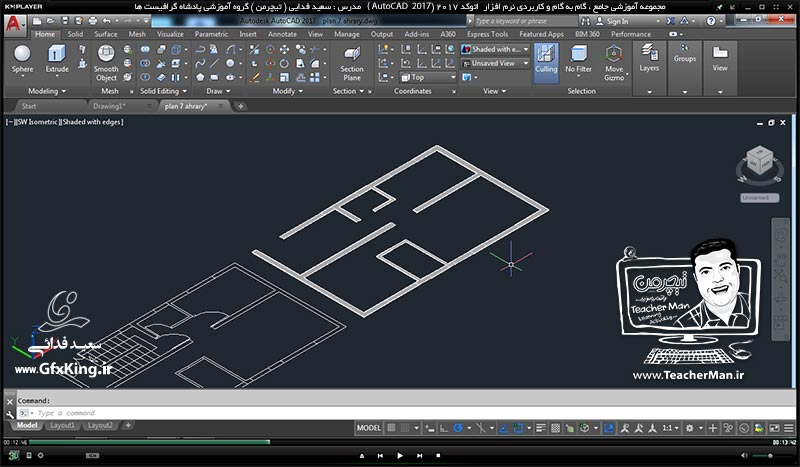This screenshot has width=800, height=467.
Task: Open the View panel button on ribbon
Action: coord(720,58)
